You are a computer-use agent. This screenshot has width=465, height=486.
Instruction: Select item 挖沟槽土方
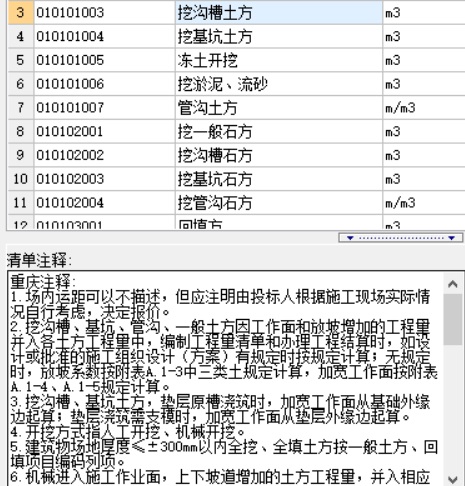(279, 13)
